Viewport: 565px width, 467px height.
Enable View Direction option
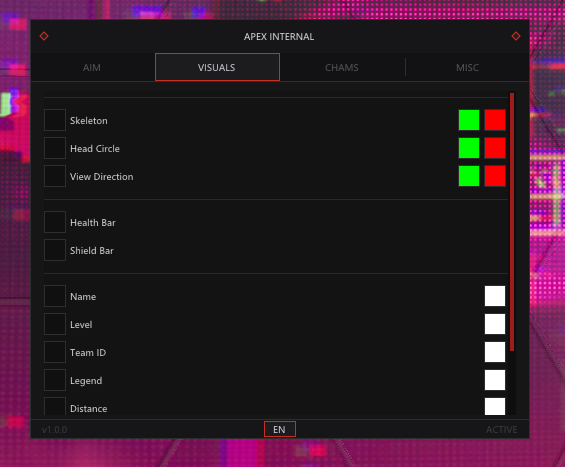tap(55, 176)
